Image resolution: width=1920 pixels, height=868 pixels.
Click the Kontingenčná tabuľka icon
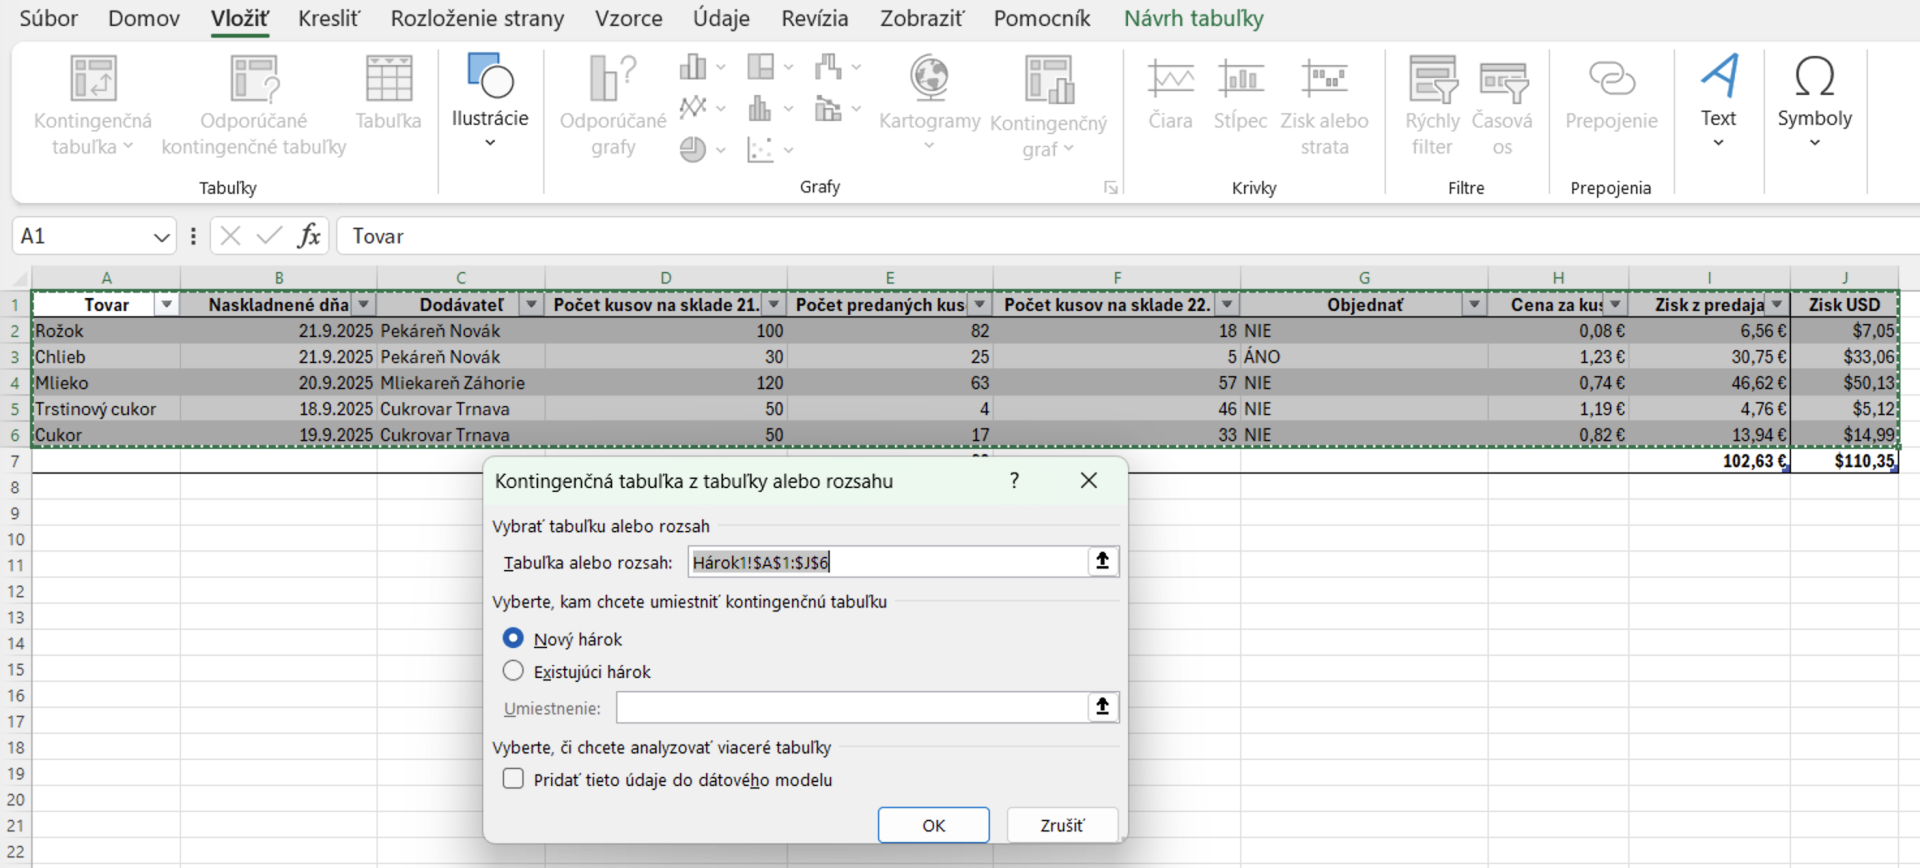tap(93, 79)
